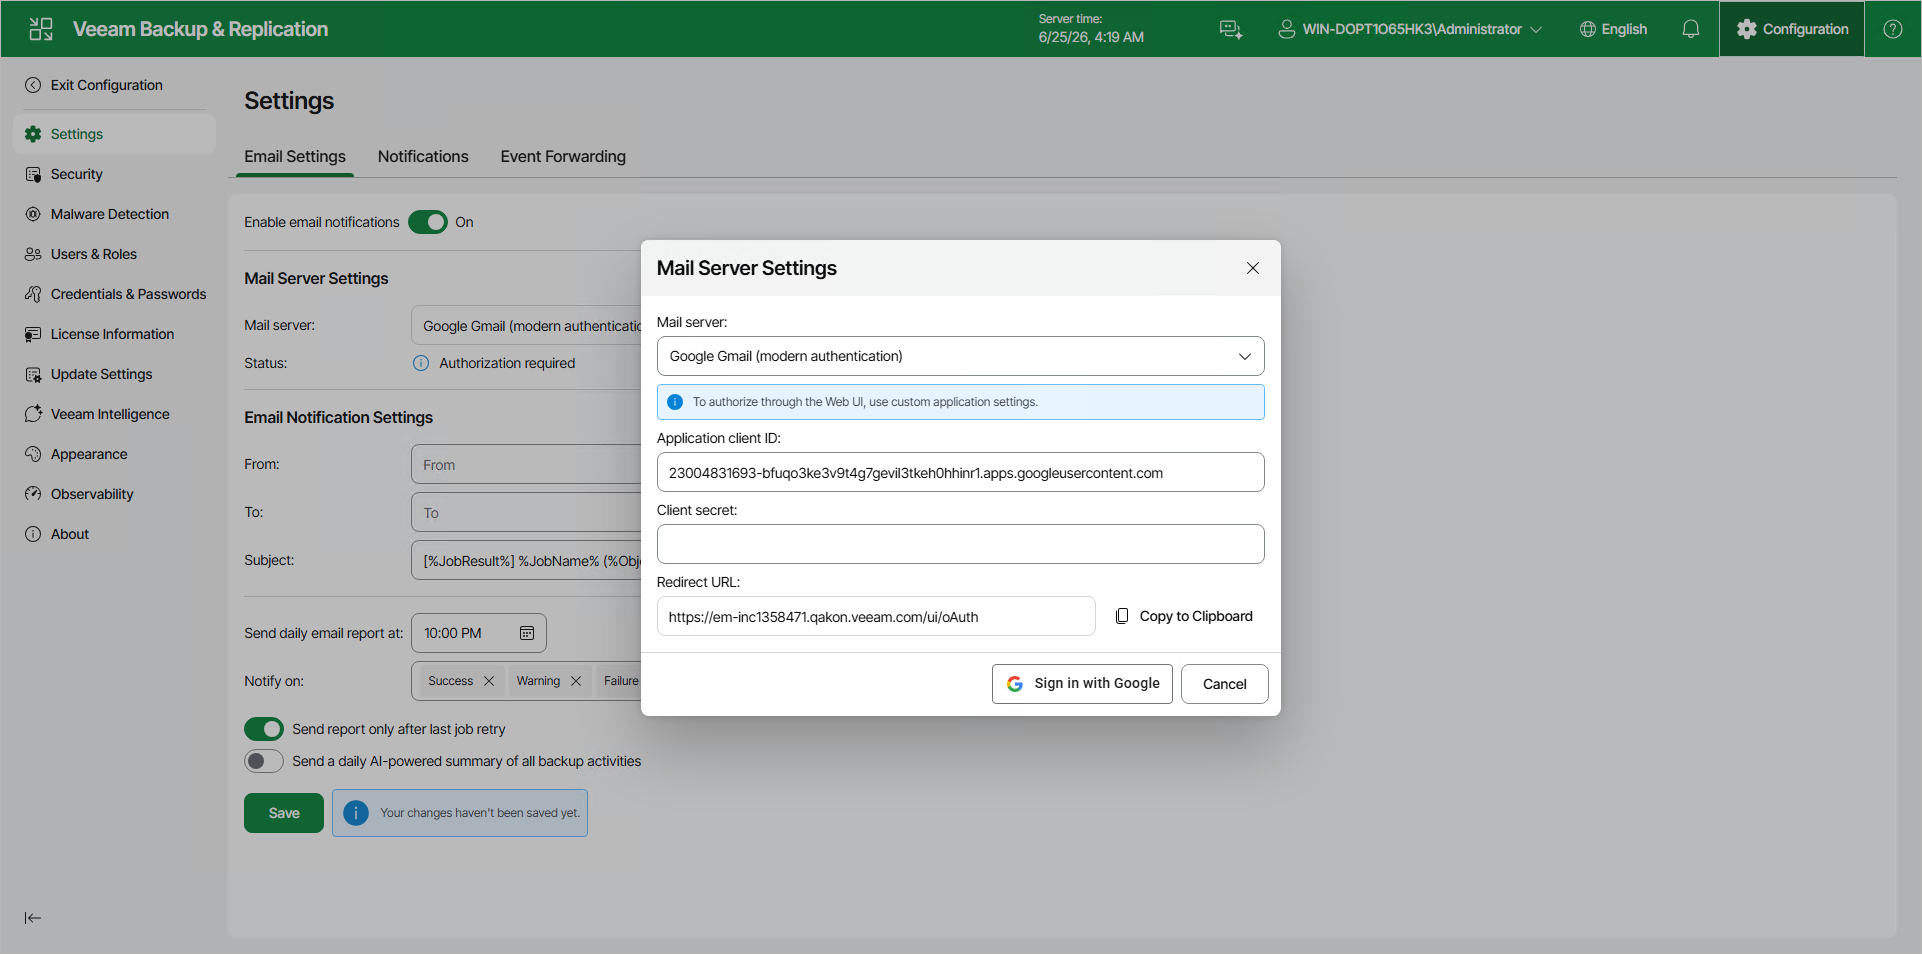Click the Redirect URL field
Viewport: 1922px width, 954px height.
[876, 616]
